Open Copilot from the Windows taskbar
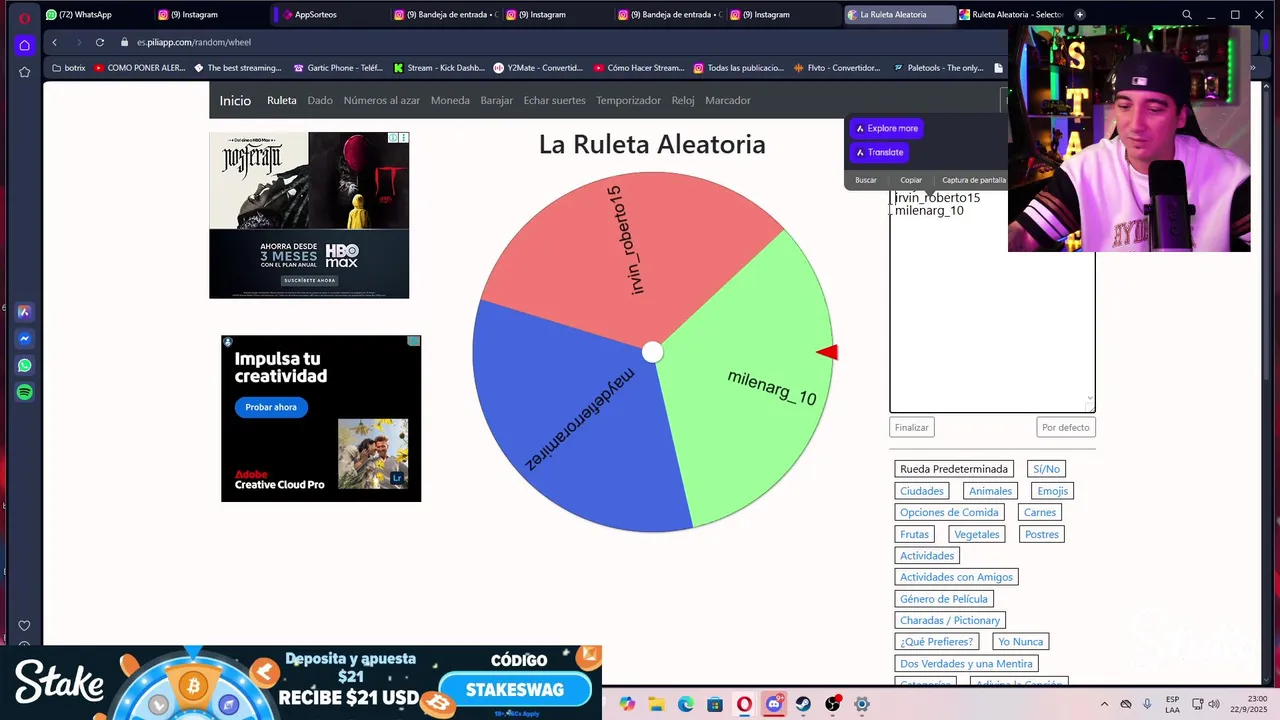 pos(627,704)
